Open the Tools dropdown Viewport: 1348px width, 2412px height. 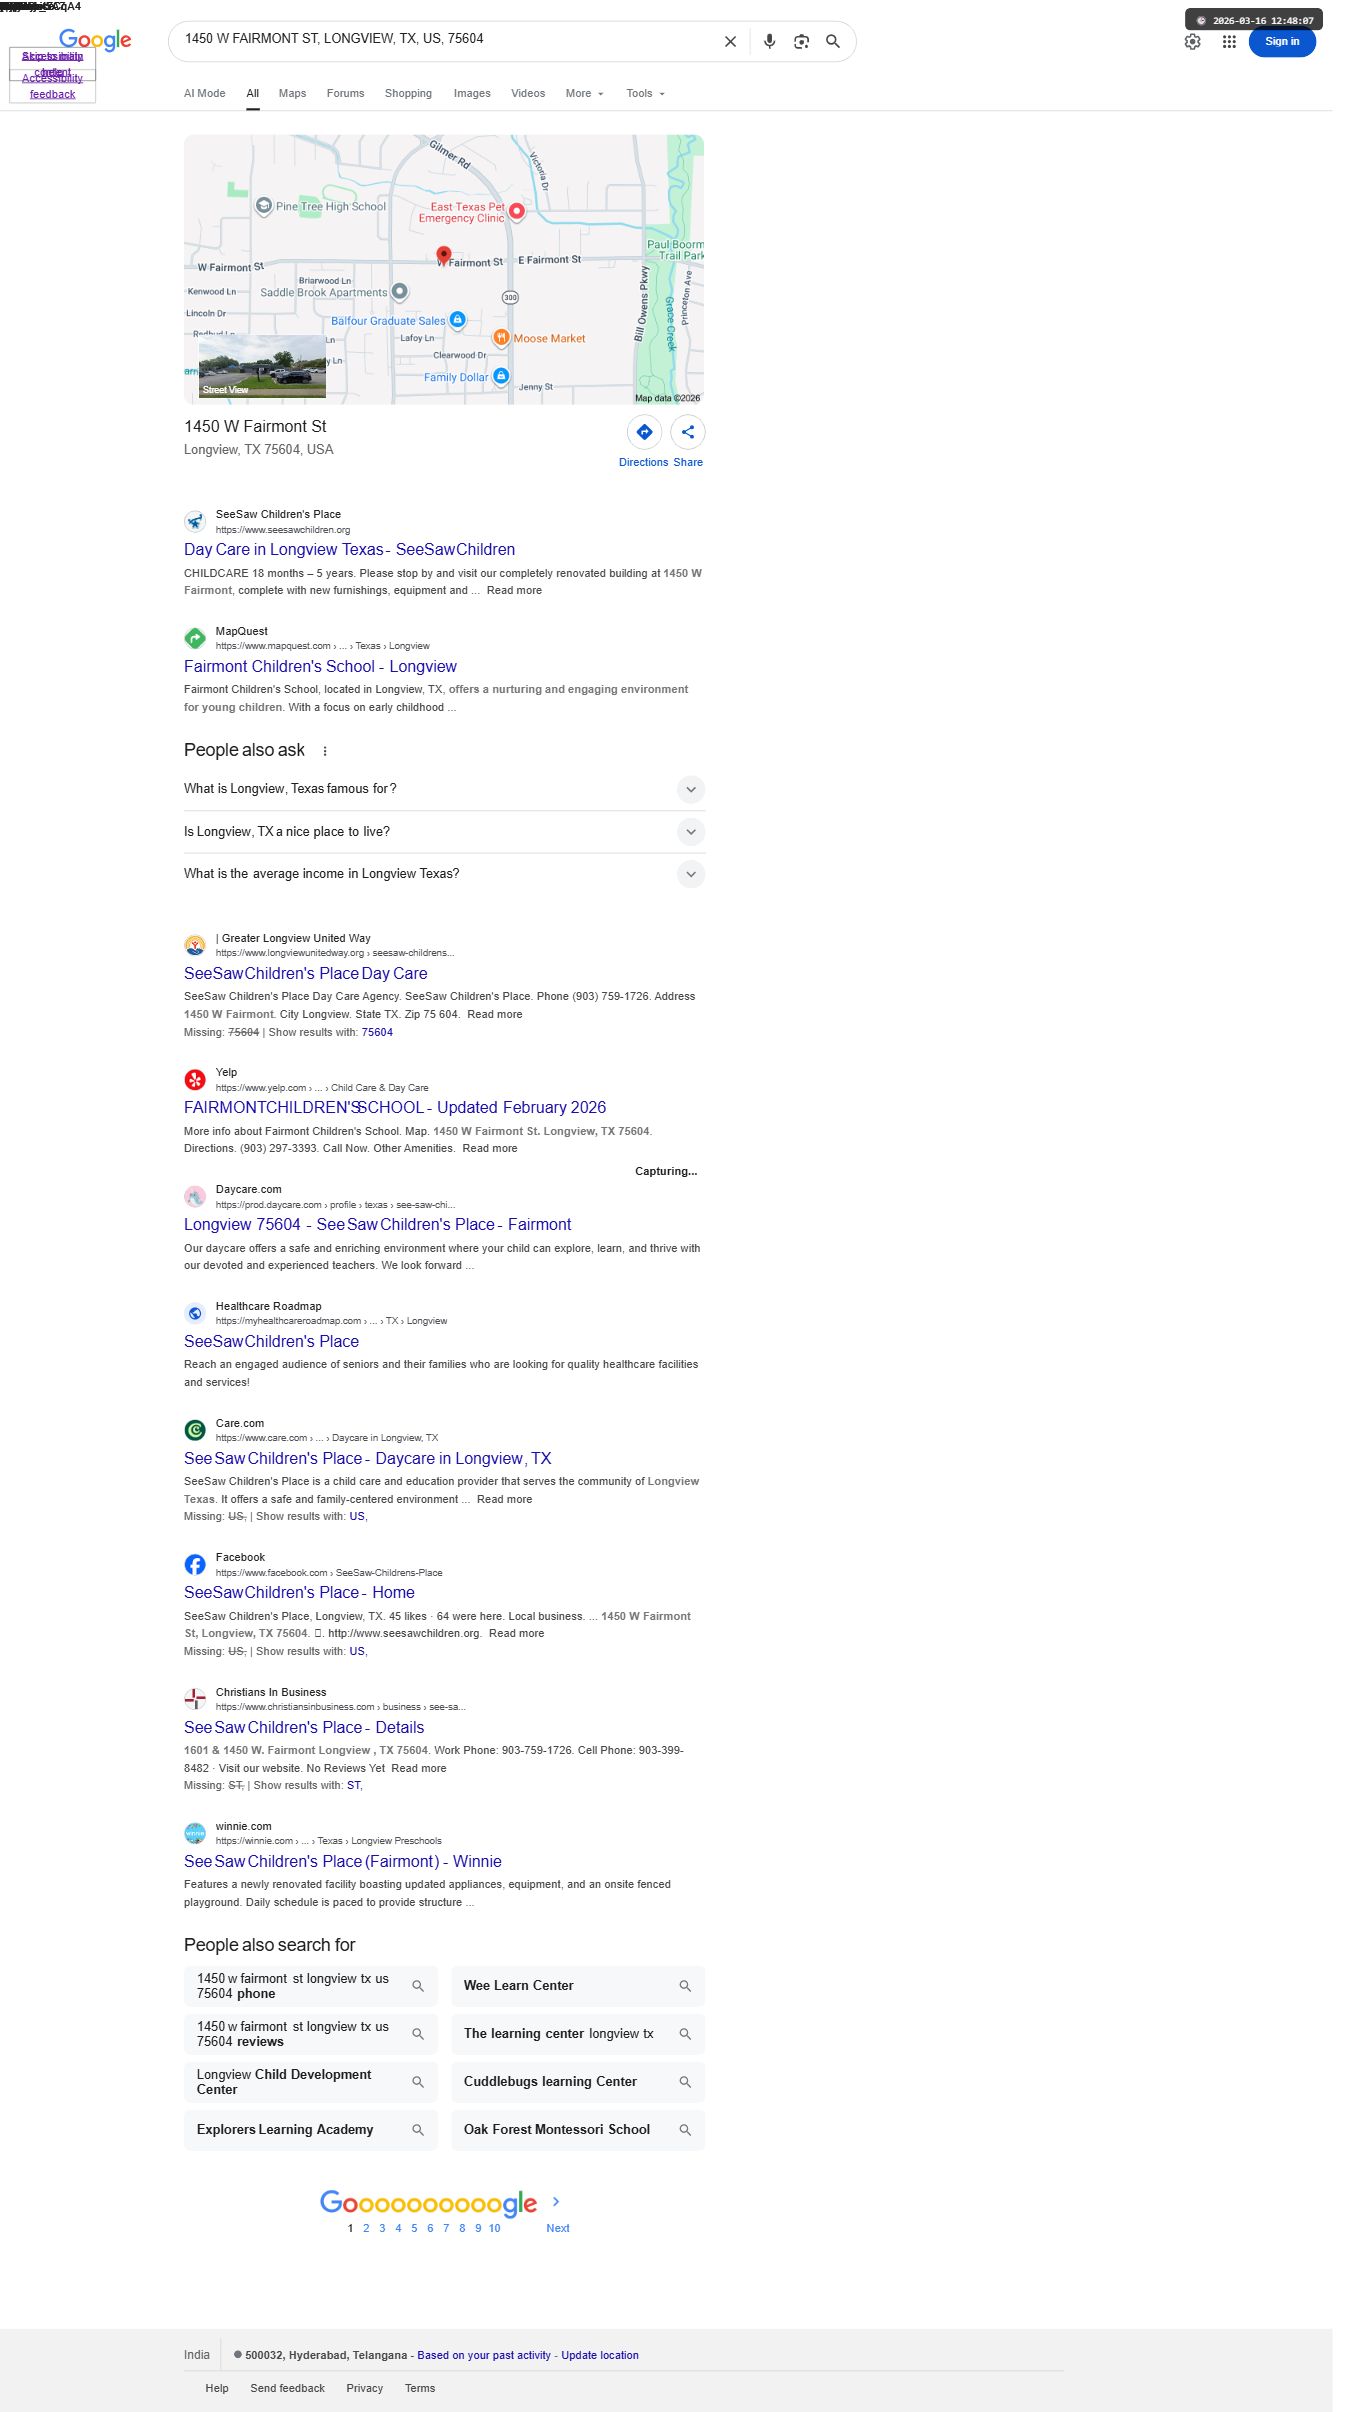pyautogui.click(x=645, y=94)
